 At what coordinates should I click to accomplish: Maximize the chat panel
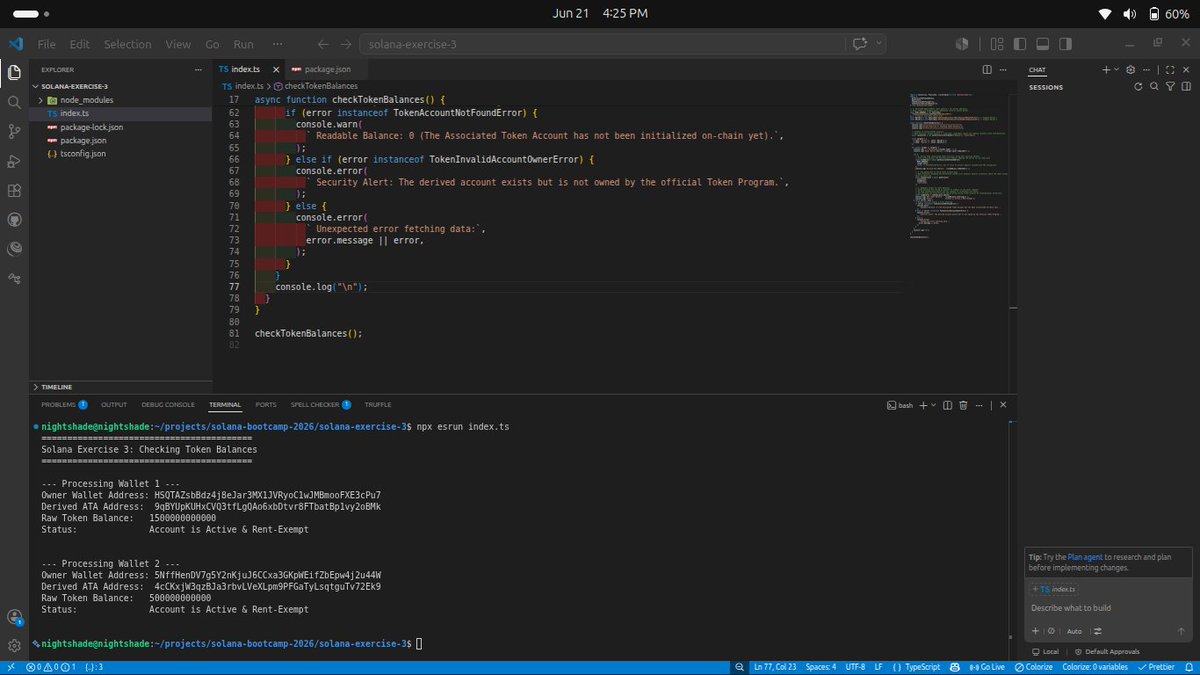[x=1169, y=69]
